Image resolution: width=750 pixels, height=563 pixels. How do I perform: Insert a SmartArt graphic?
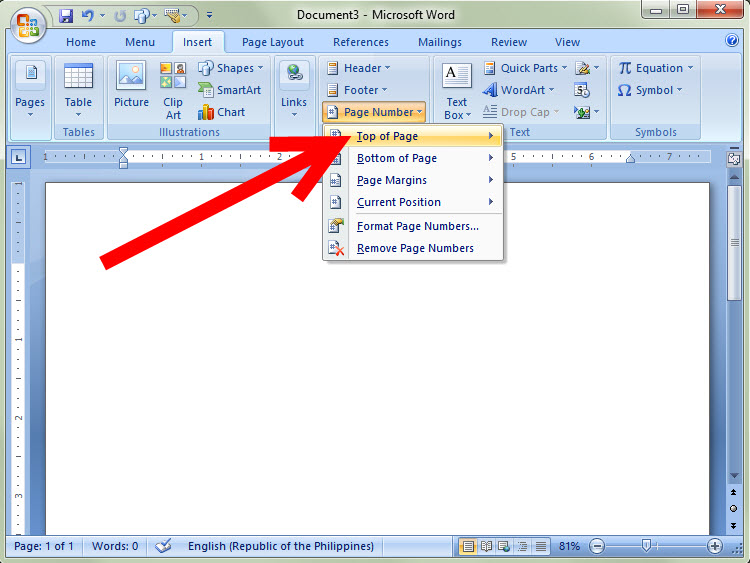point(229,89)
